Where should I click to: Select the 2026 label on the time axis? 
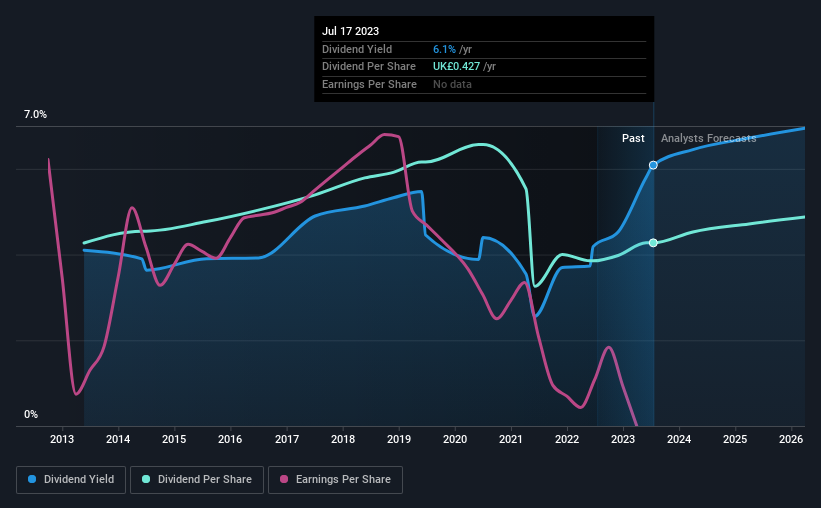pos(791,439)
